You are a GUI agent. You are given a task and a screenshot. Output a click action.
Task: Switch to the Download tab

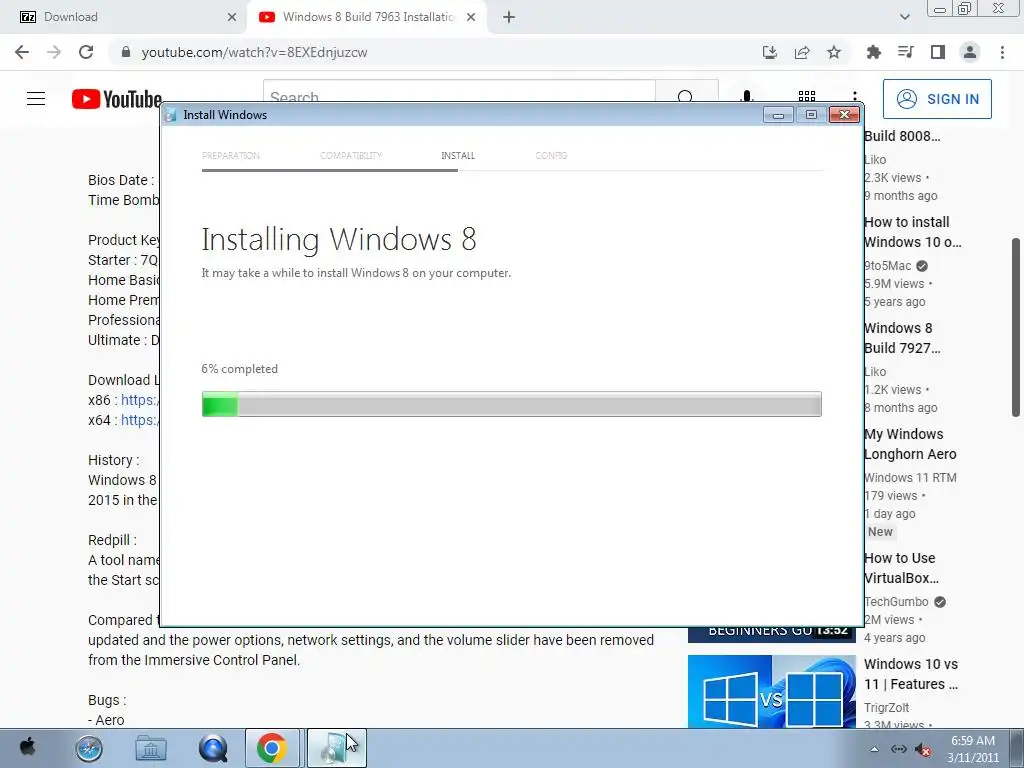(123, 17)
